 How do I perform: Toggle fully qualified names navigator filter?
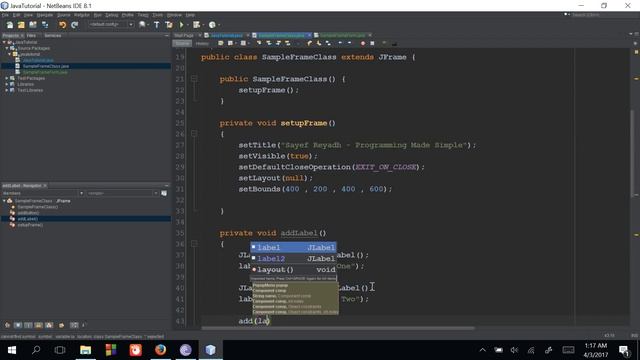(61, 325)
